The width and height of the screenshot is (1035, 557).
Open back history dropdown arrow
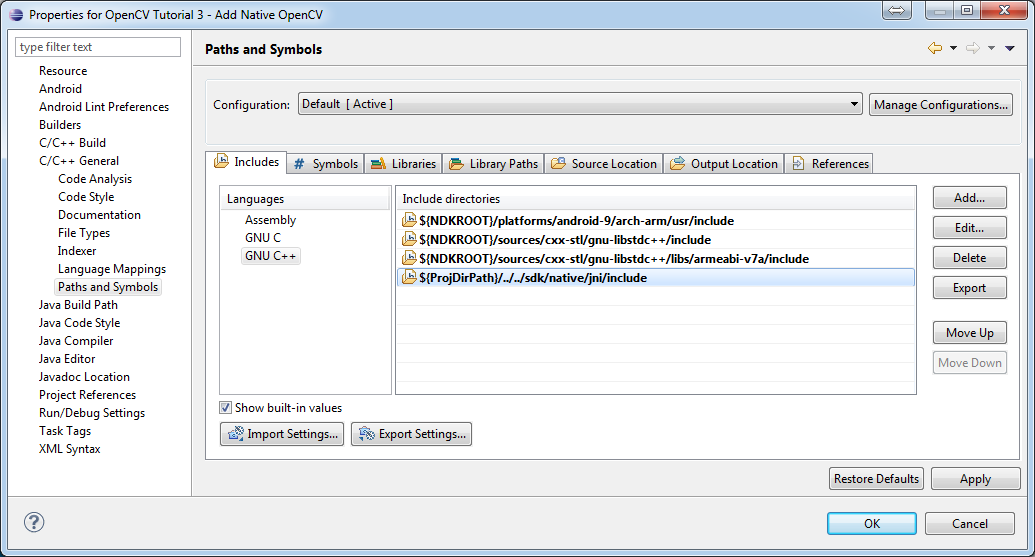coord(953,48)
